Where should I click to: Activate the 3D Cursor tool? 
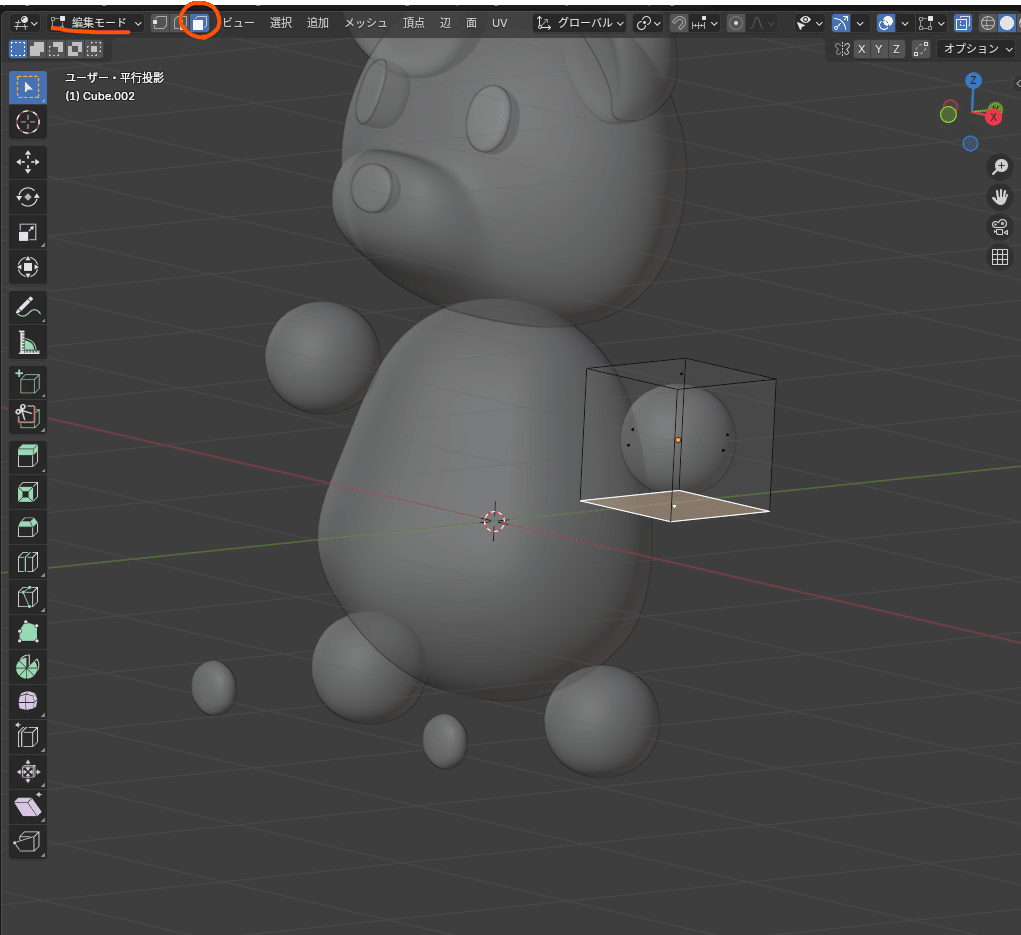(27, 122)
